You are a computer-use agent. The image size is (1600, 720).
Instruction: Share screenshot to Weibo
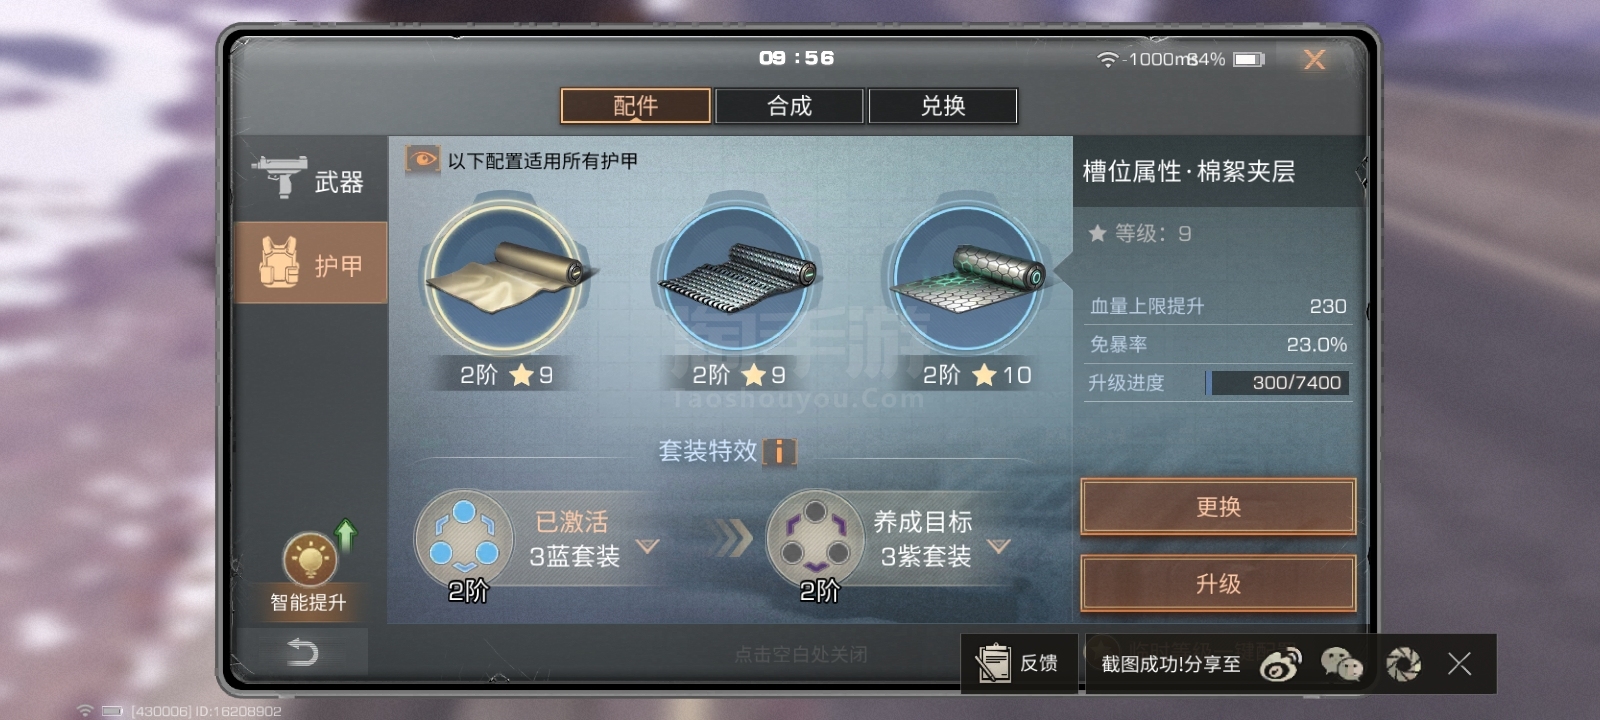tap(1281, 664)
